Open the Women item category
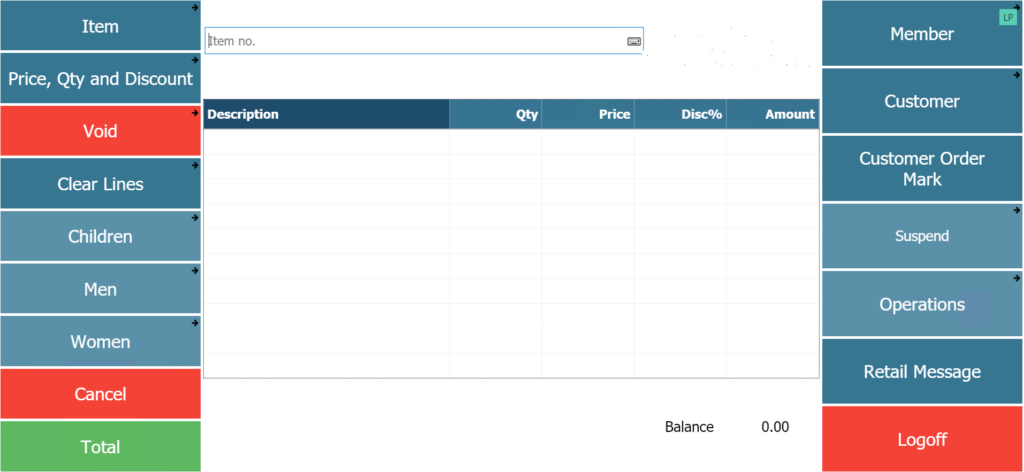 point(101,341)
